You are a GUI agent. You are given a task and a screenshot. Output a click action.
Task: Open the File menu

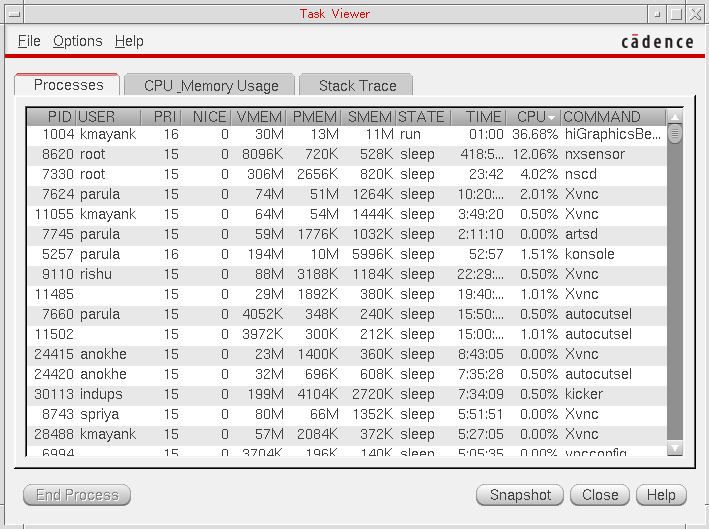point(29,41)
